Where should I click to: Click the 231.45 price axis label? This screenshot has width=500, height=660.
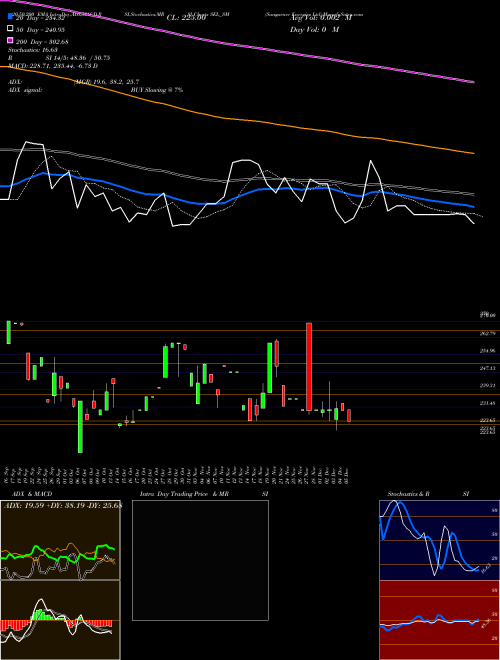tap(489, 403)
